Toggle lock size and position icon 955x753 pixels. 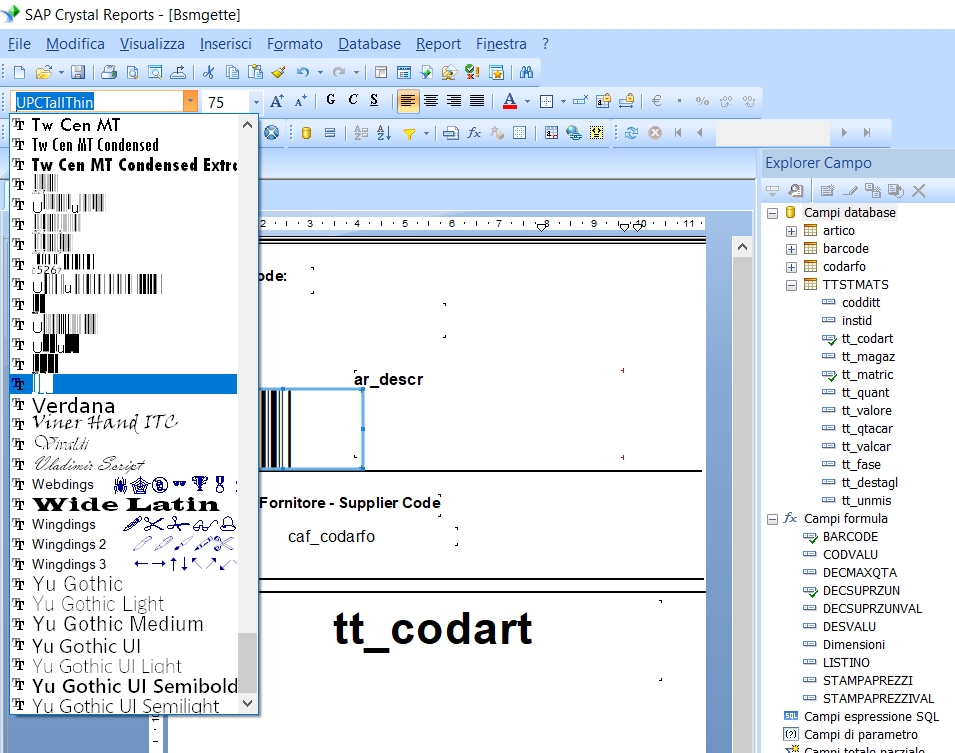pyautogui.click(x=626, y=101)
